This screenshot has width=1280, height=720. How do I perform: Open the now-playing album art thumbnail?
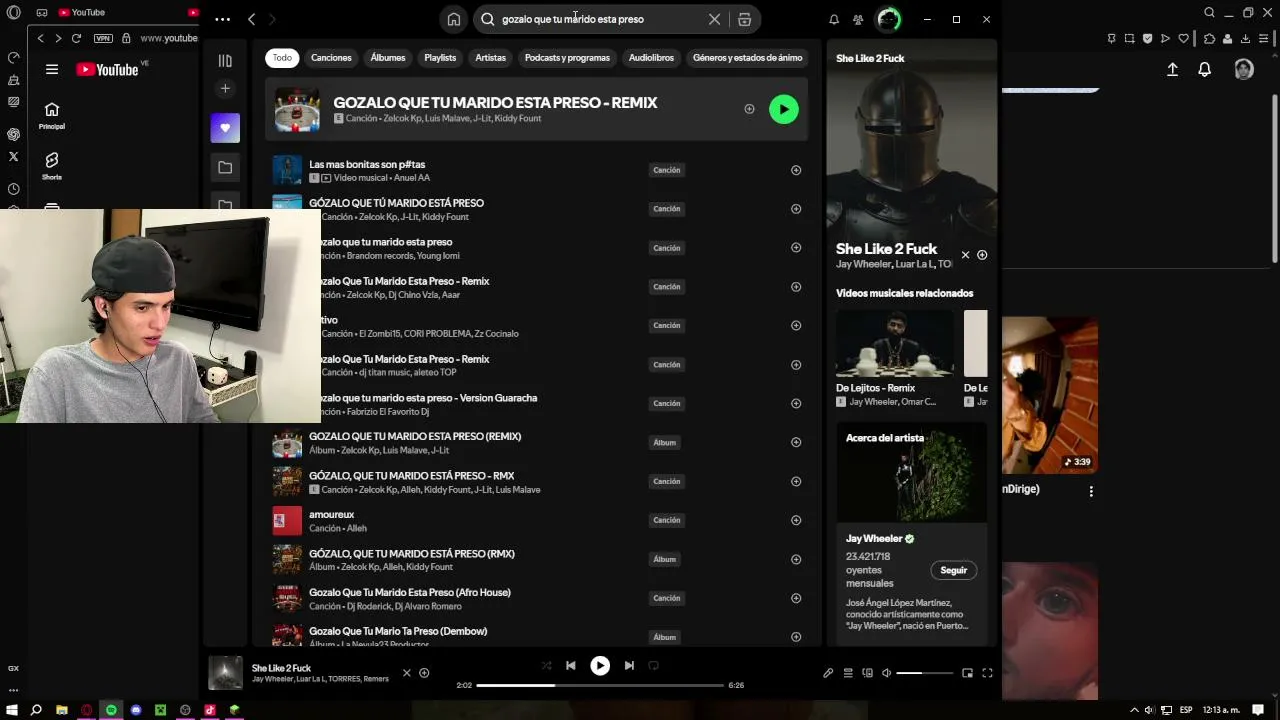pos(225,673)
